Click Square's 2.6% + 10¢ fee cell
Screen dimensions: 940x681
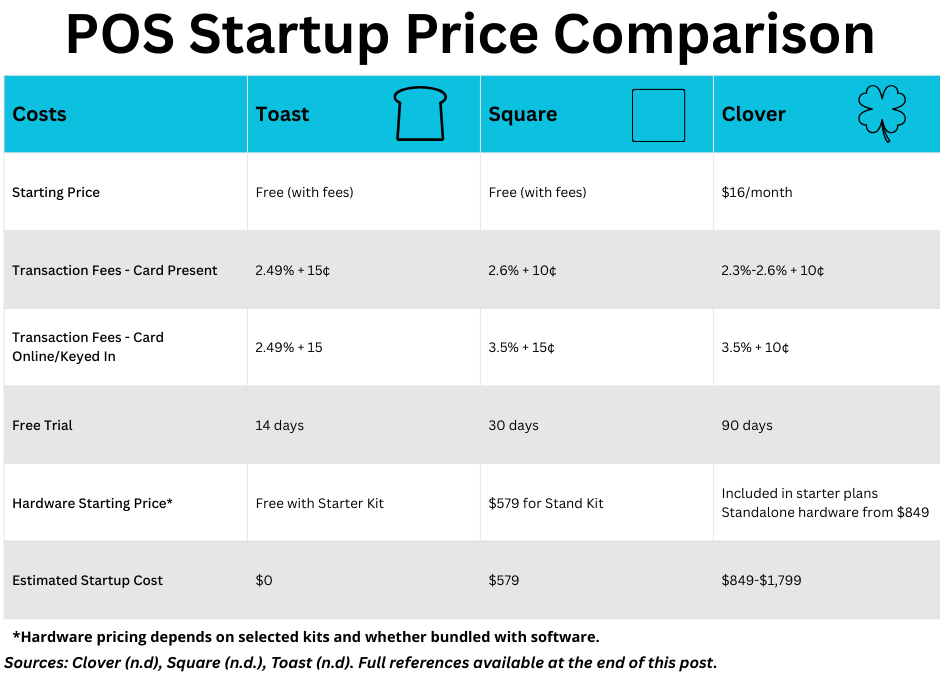pos(522,270)
